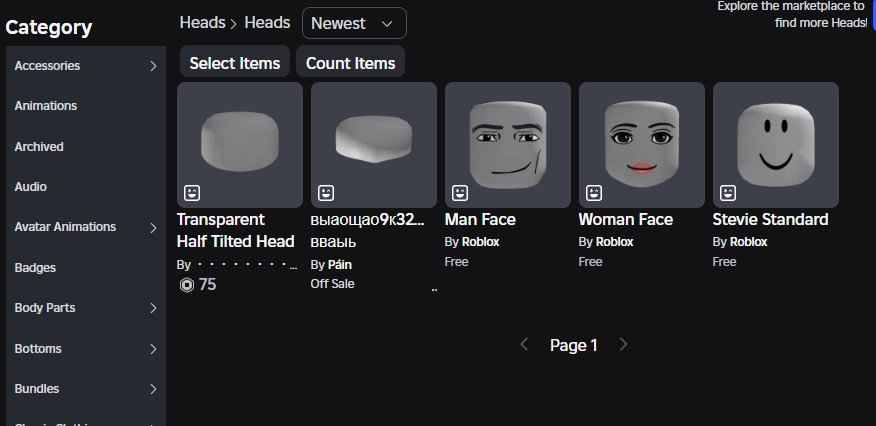
Task: Expand the Bottoms category
Action: (153, 349)
